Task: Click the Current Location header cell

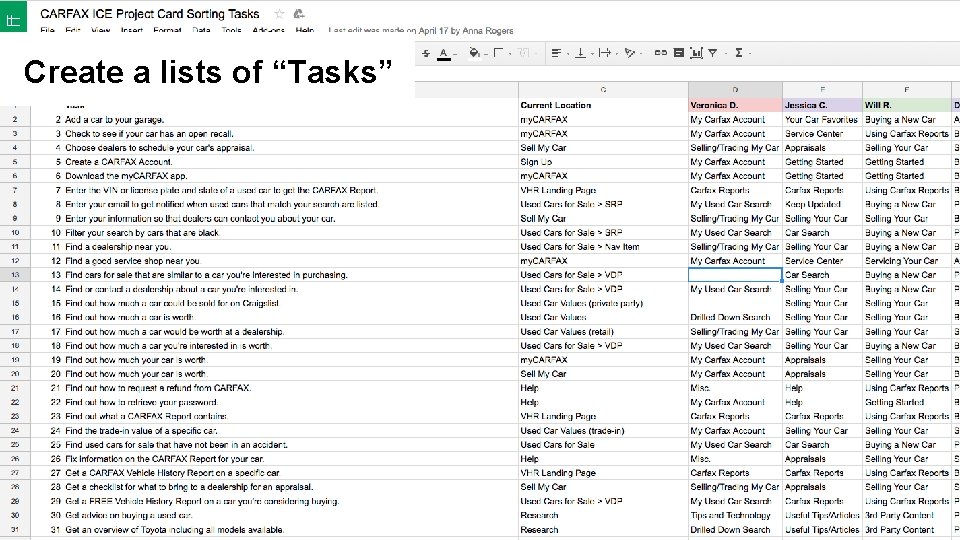Action: (x=603, y=105)
